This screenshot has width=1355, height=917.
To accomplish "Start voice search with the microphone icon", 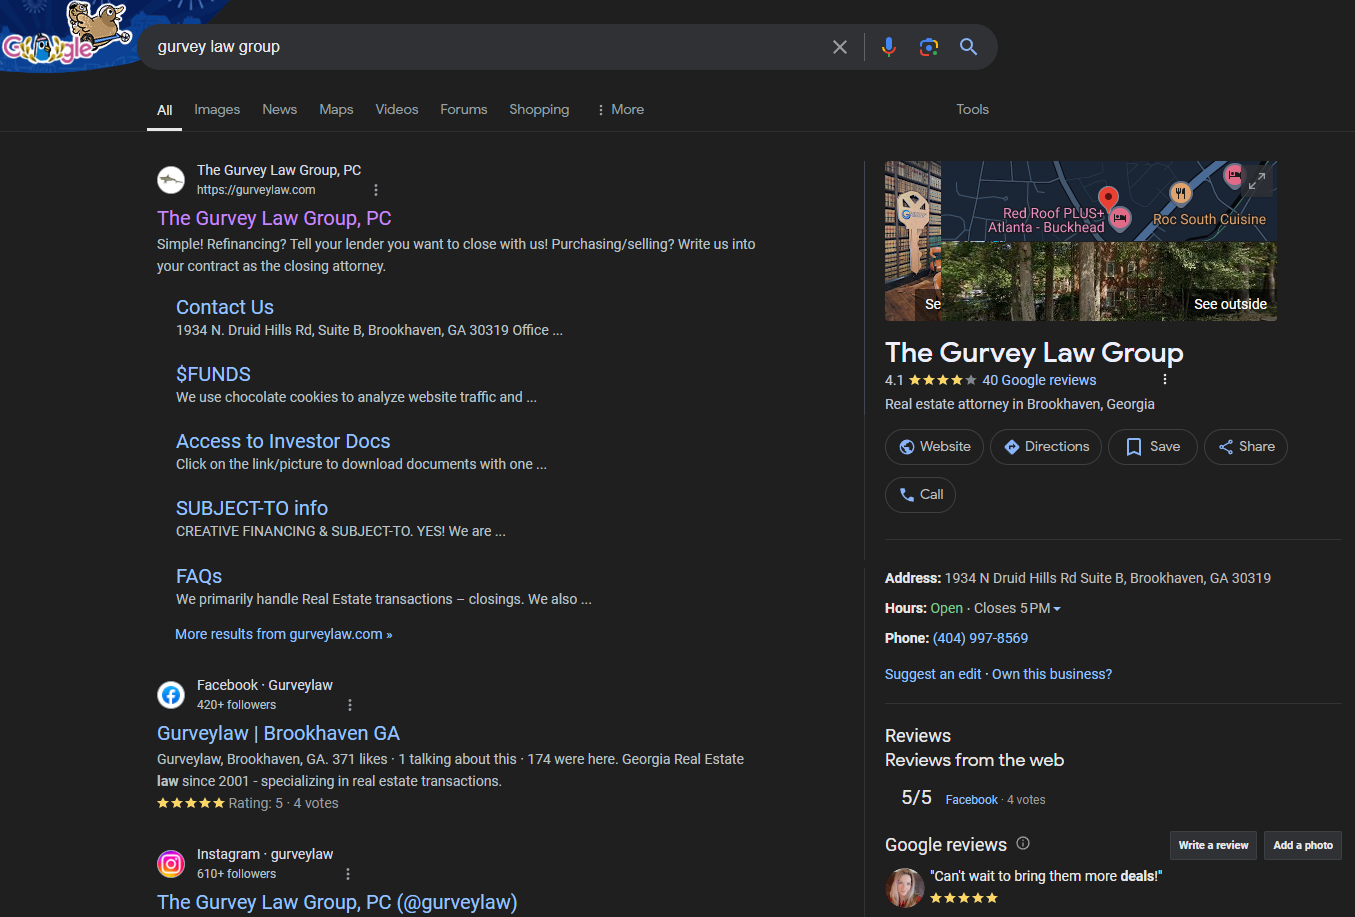I will pyautogui.click(x=888, y=47).
